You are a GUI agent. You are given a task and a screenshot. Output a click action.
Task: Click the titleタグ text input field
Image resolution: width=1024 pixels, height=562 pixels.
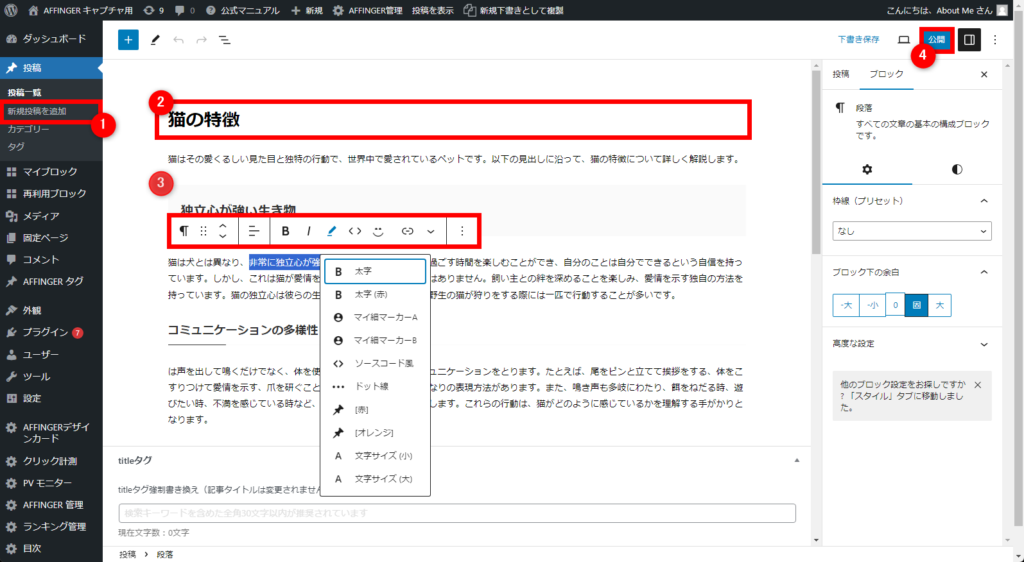click(x=457, y=513)
